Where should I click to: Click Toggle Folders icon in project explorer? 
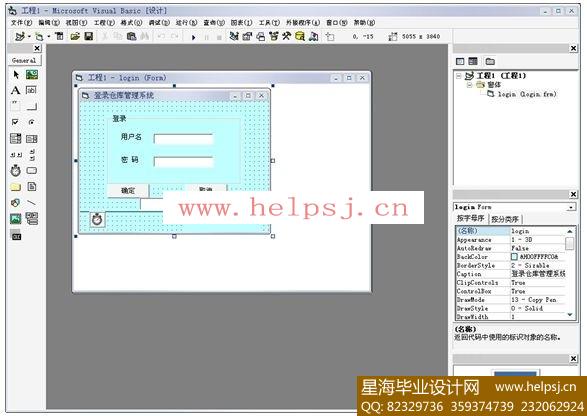click(x=490, y=61)
